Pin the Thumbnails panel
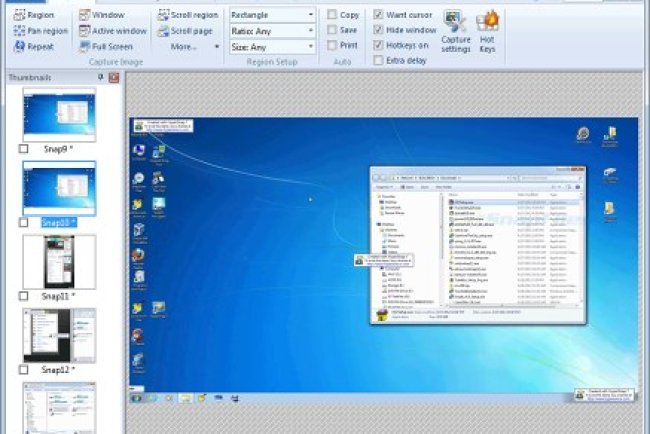650x434 pixels. (x=100, y=77)
